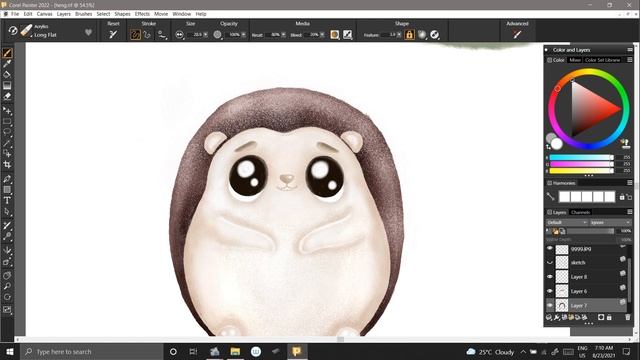Switch to Color Set Libraries tab
The width and height of the screenshot is (640, 360).
602,60
